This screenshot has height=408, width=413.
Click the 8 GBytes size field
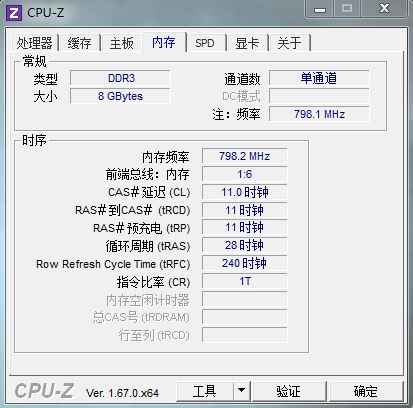point(120,96)
